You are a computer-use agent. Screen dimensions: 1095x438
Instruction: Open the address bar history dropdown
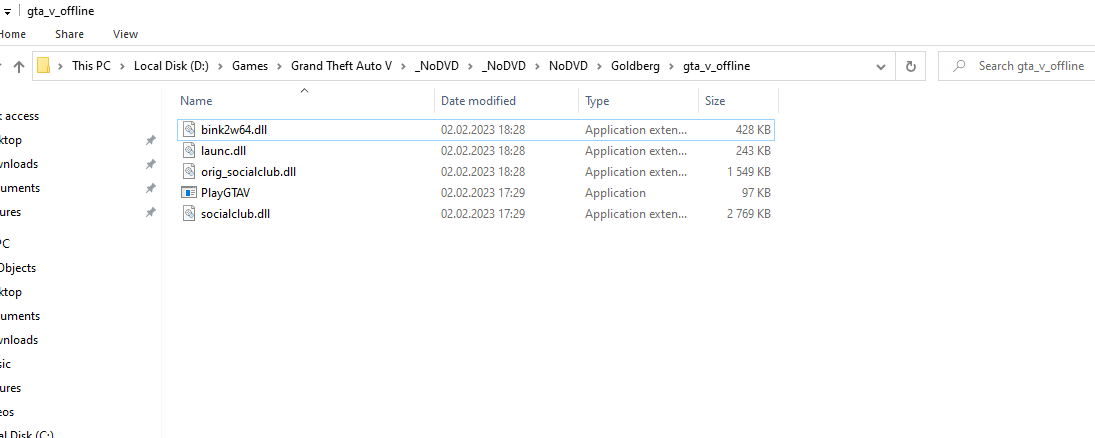[x=880, y=66]
